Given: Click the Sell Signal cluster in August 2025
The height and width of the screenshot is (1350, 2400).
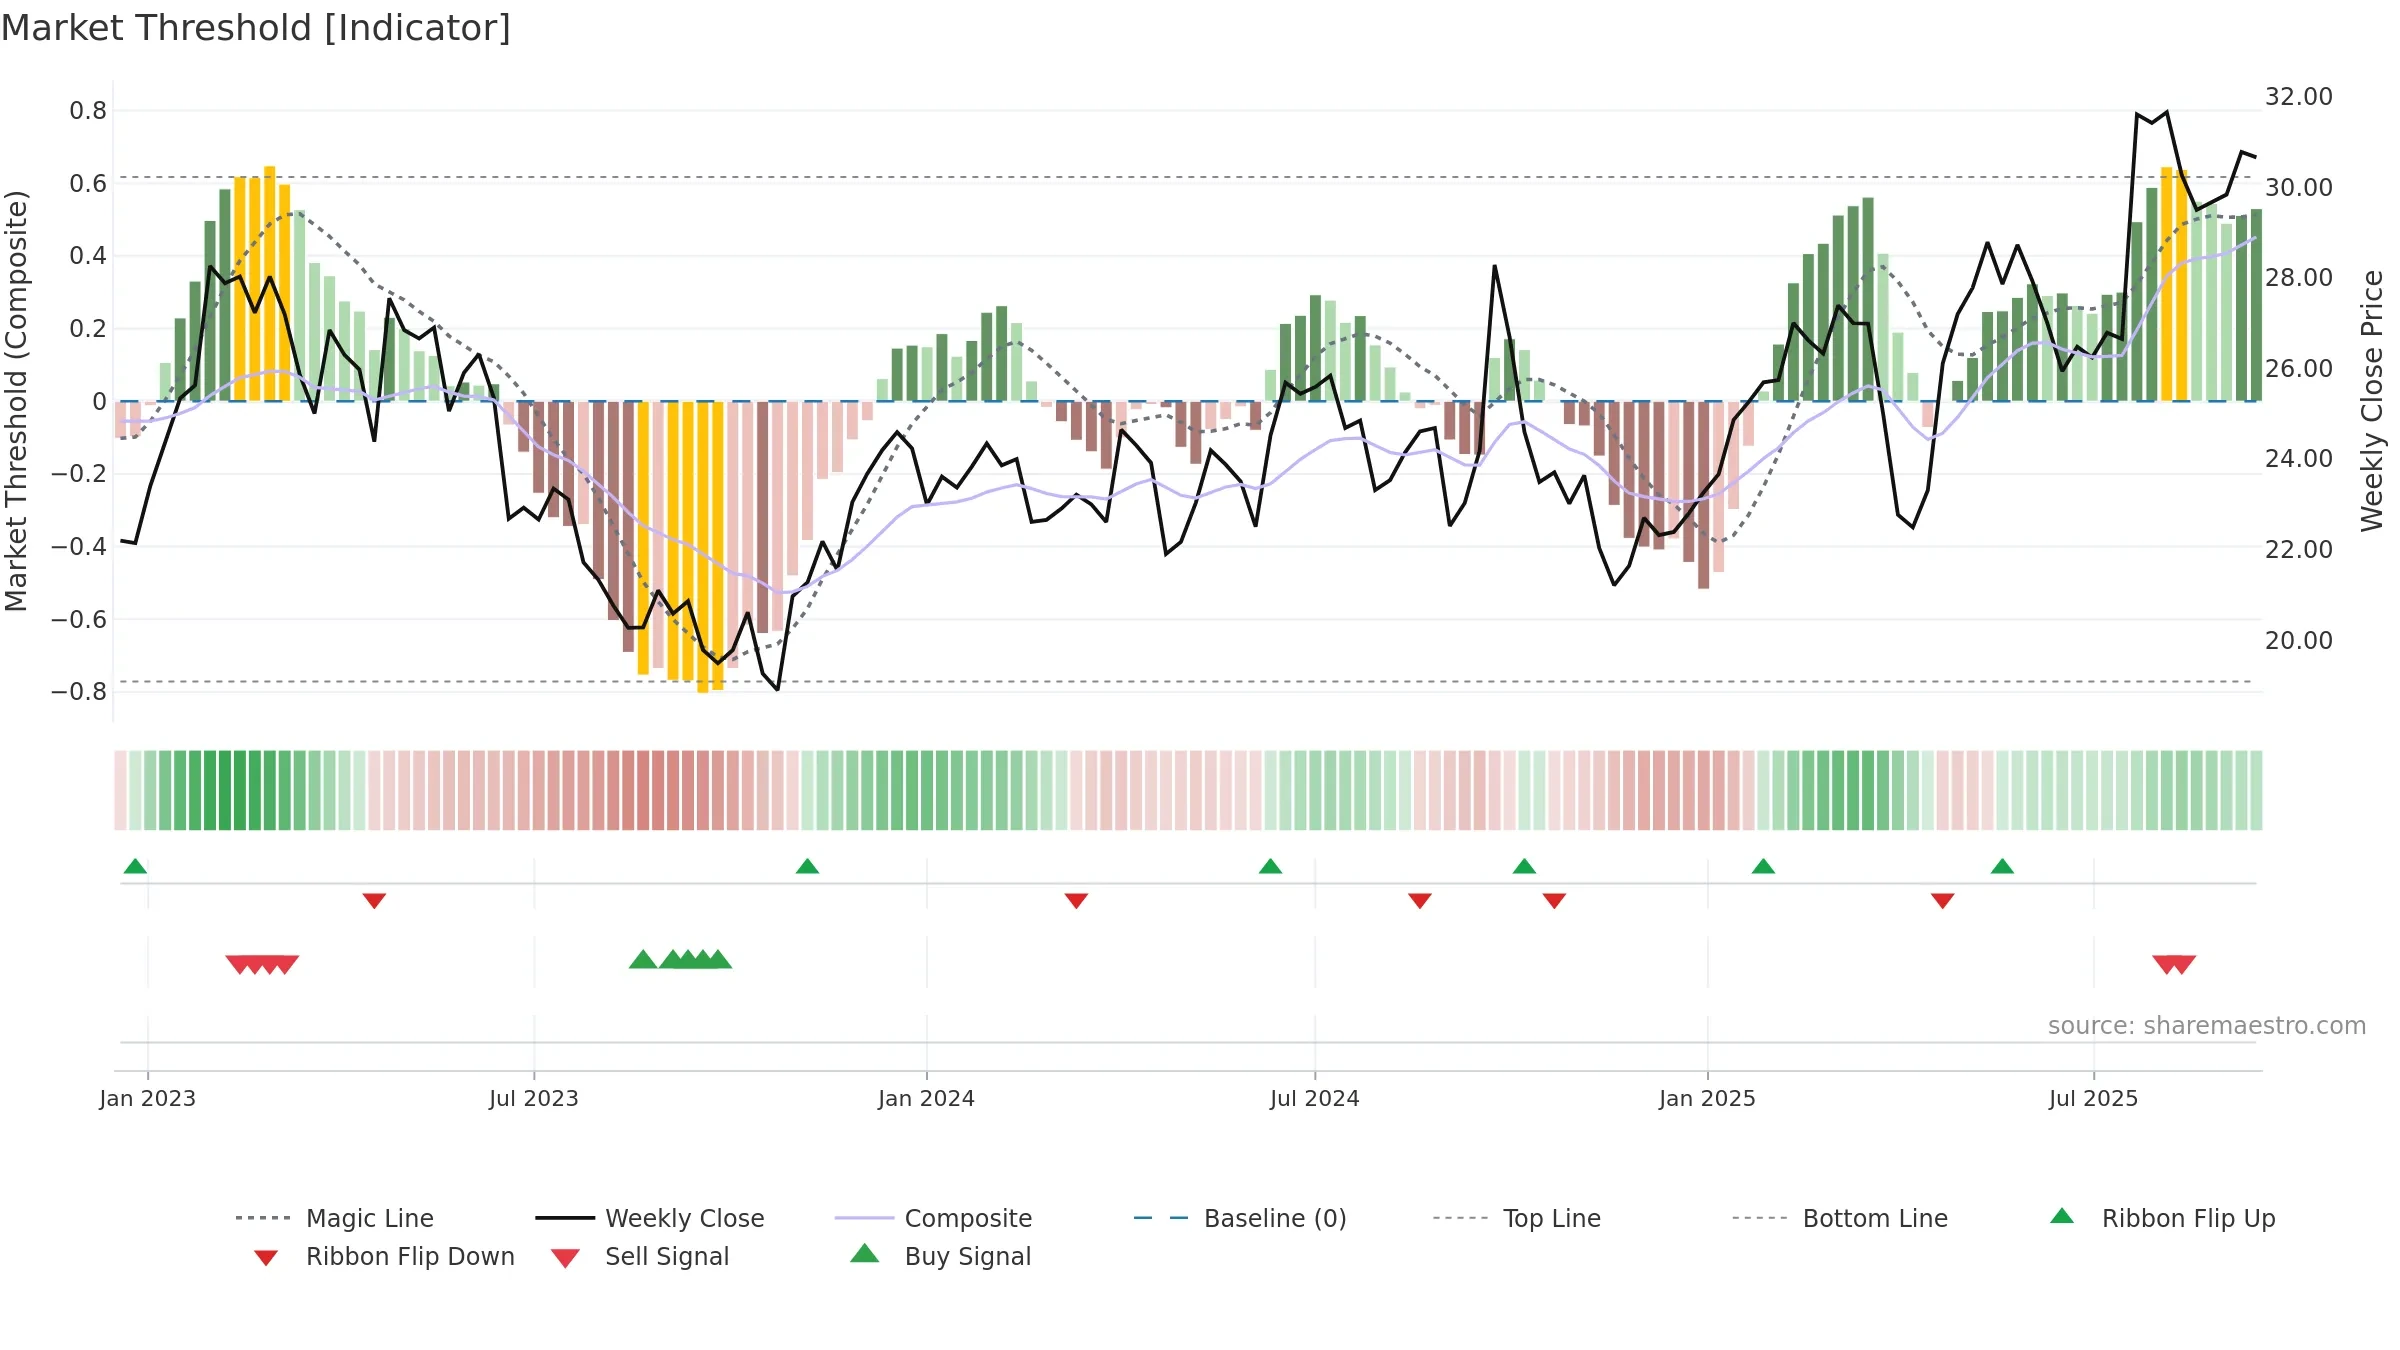Looking at the screenshot, I should coord(2174,964).
